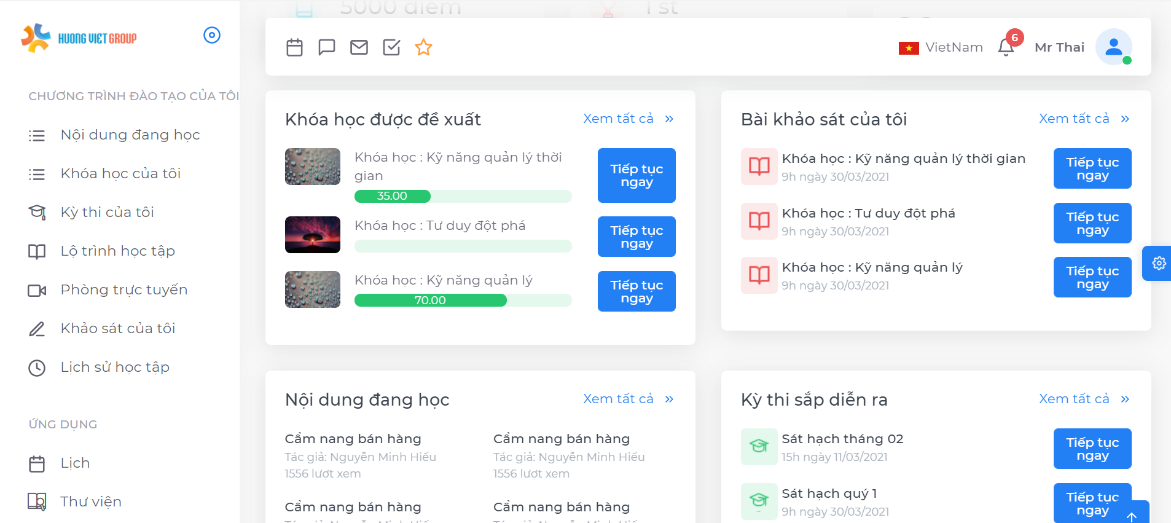The height and width of the screenshot is (523, 1171).
Task: Click the video camera icon in sidebar
Action: (37, 290)
